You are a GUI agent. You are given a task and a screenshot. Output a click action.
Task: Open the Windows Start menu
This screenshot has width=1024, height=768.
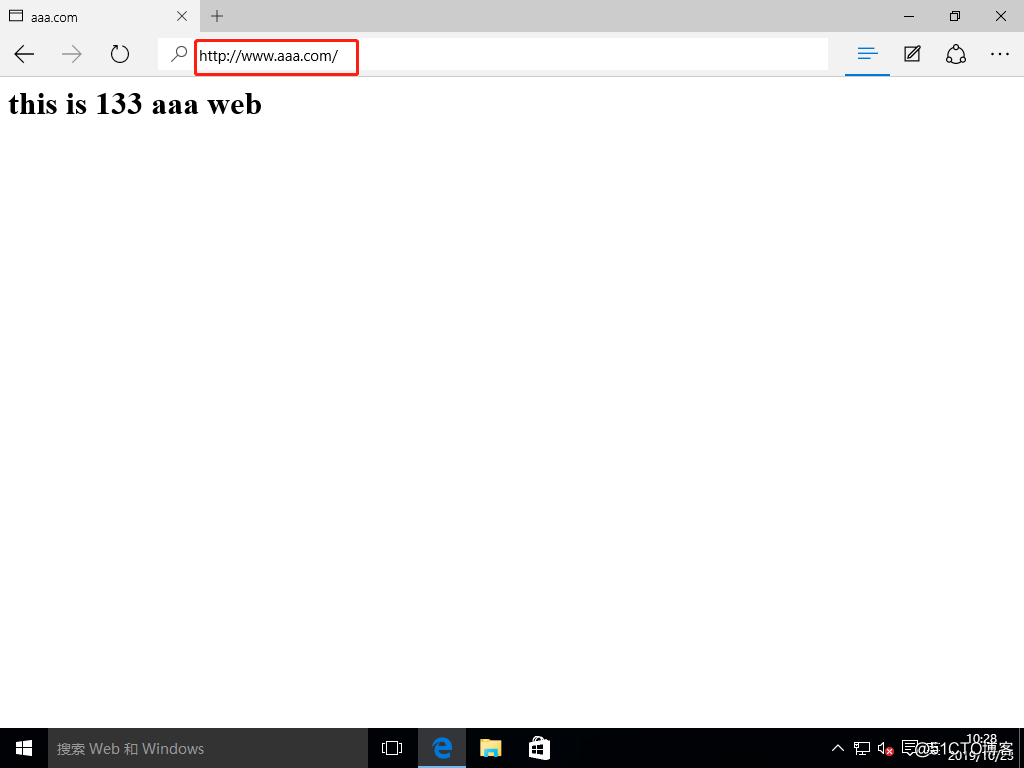point(24,748)
